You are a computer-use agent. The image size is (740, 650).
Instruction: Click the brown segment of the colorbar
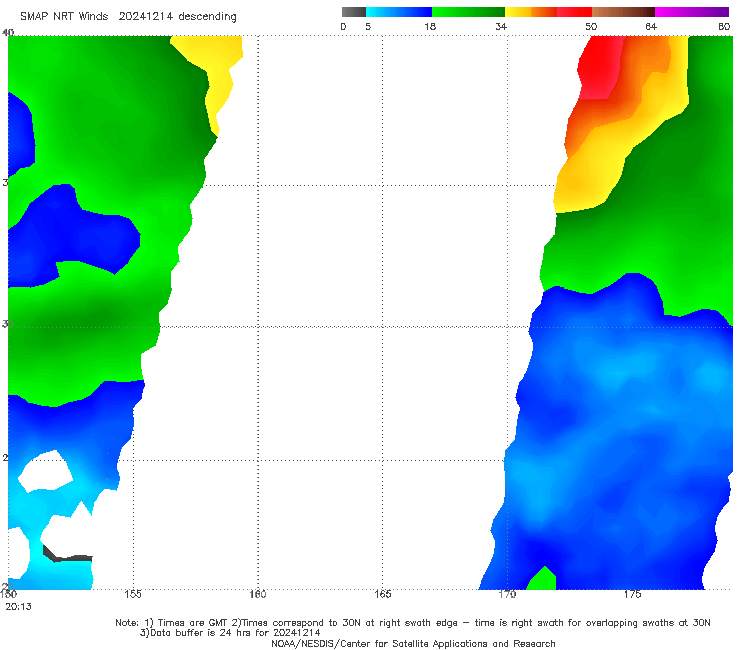(x=623, y=12)
